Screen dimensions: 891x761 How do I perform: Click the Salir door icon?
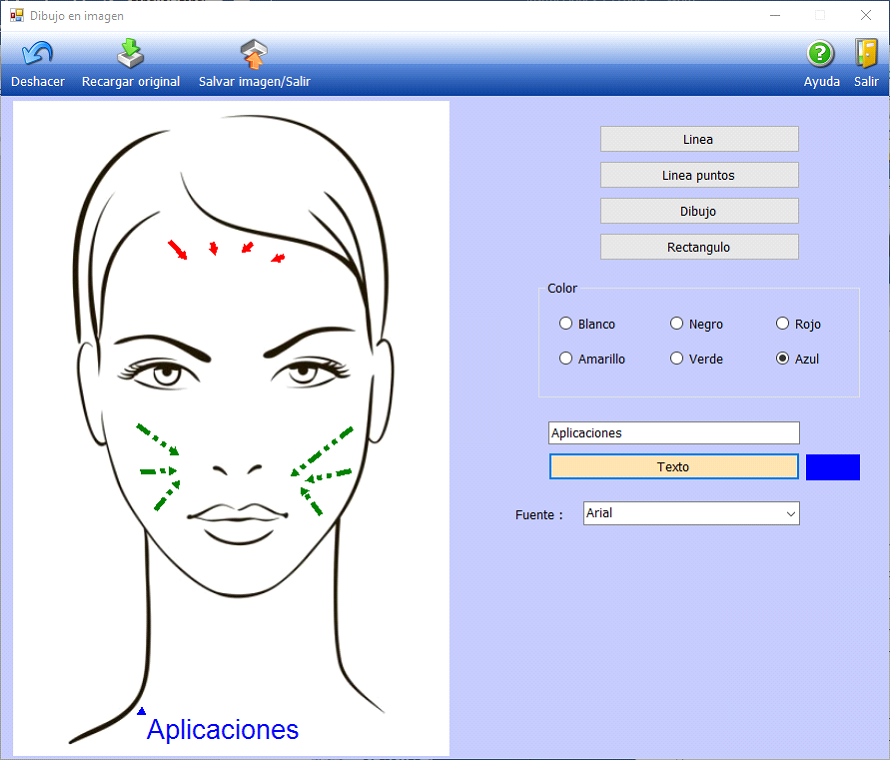(866, 54)
